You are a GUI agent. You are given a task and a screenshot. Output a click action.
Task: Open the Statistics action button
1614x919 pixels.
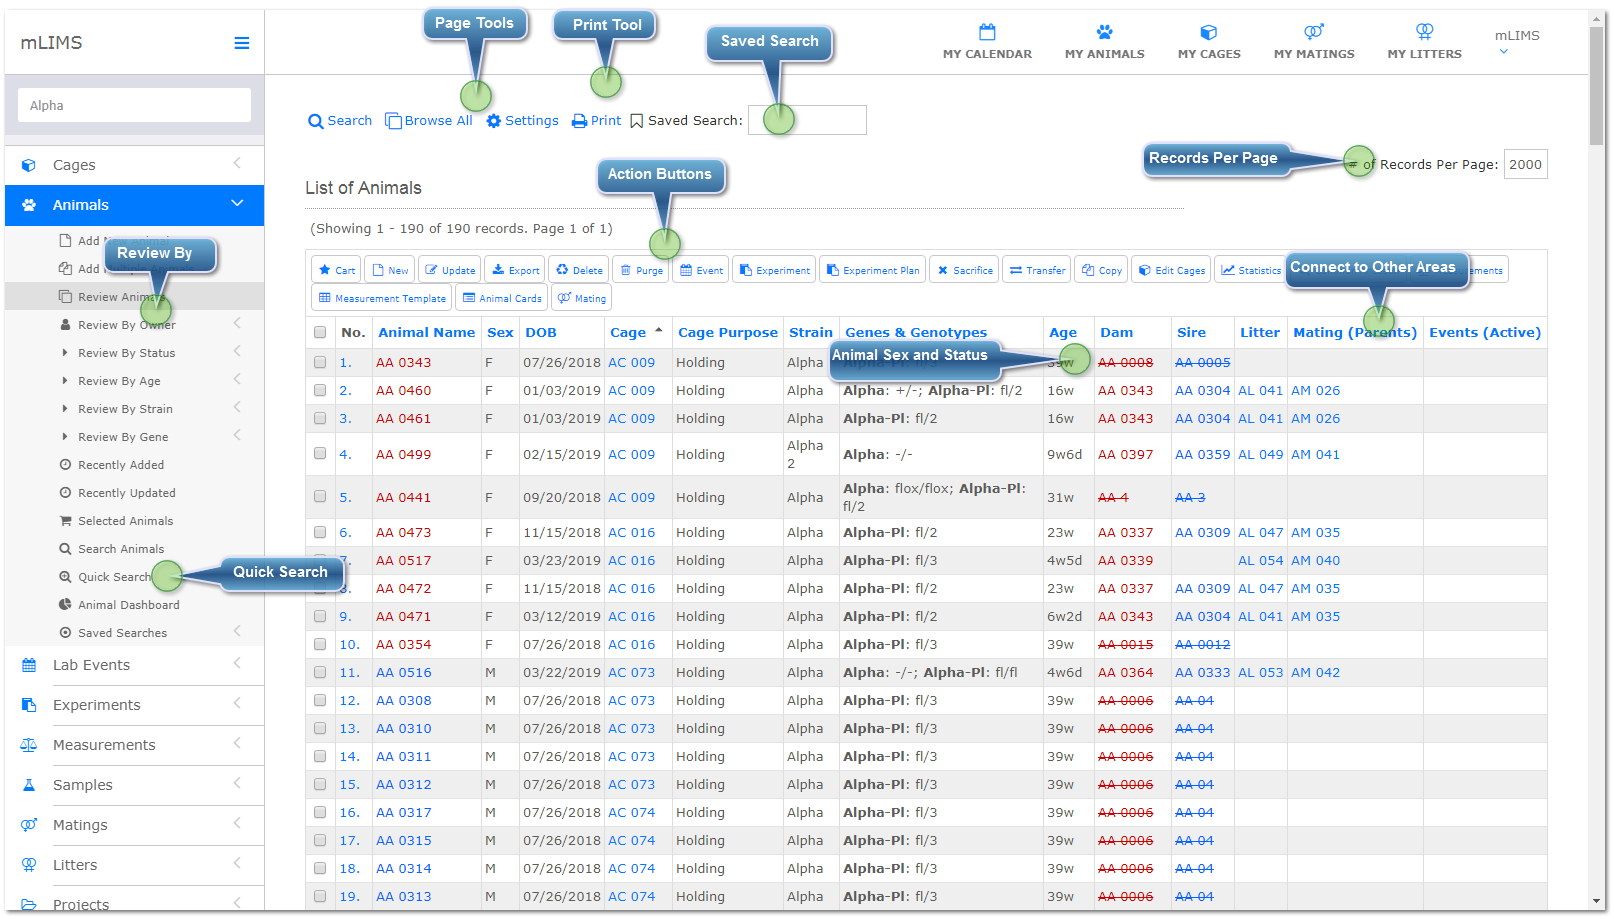(1250, 270)
